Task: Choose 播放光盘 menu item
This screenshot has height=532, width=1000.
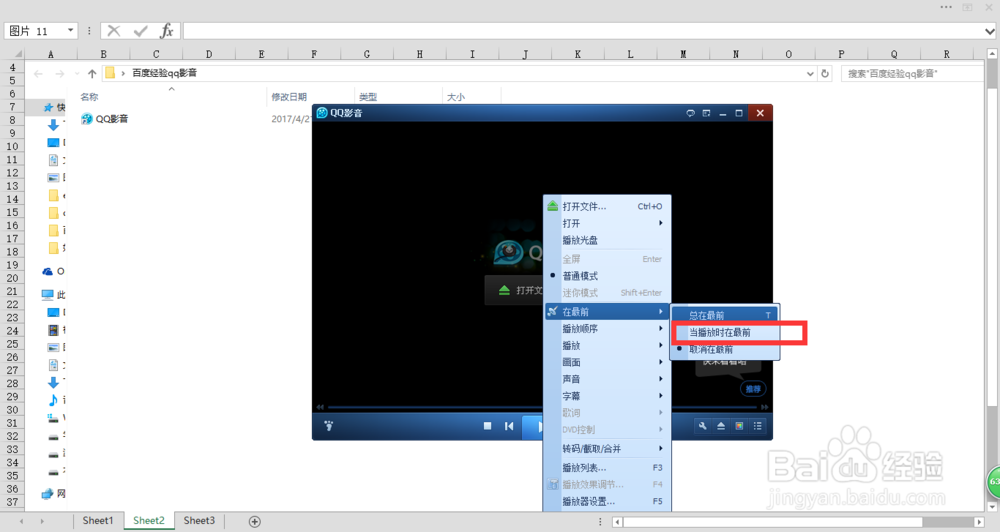Action: [607, 240]
